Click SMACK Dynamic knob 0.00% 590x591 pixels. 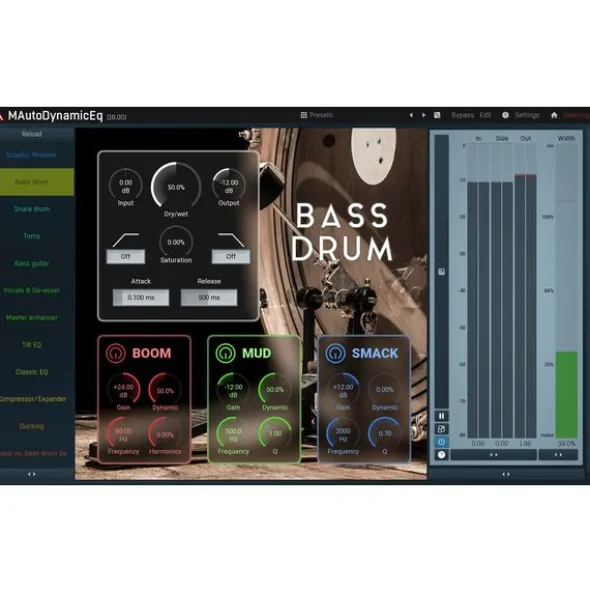(x=385, y=390)
